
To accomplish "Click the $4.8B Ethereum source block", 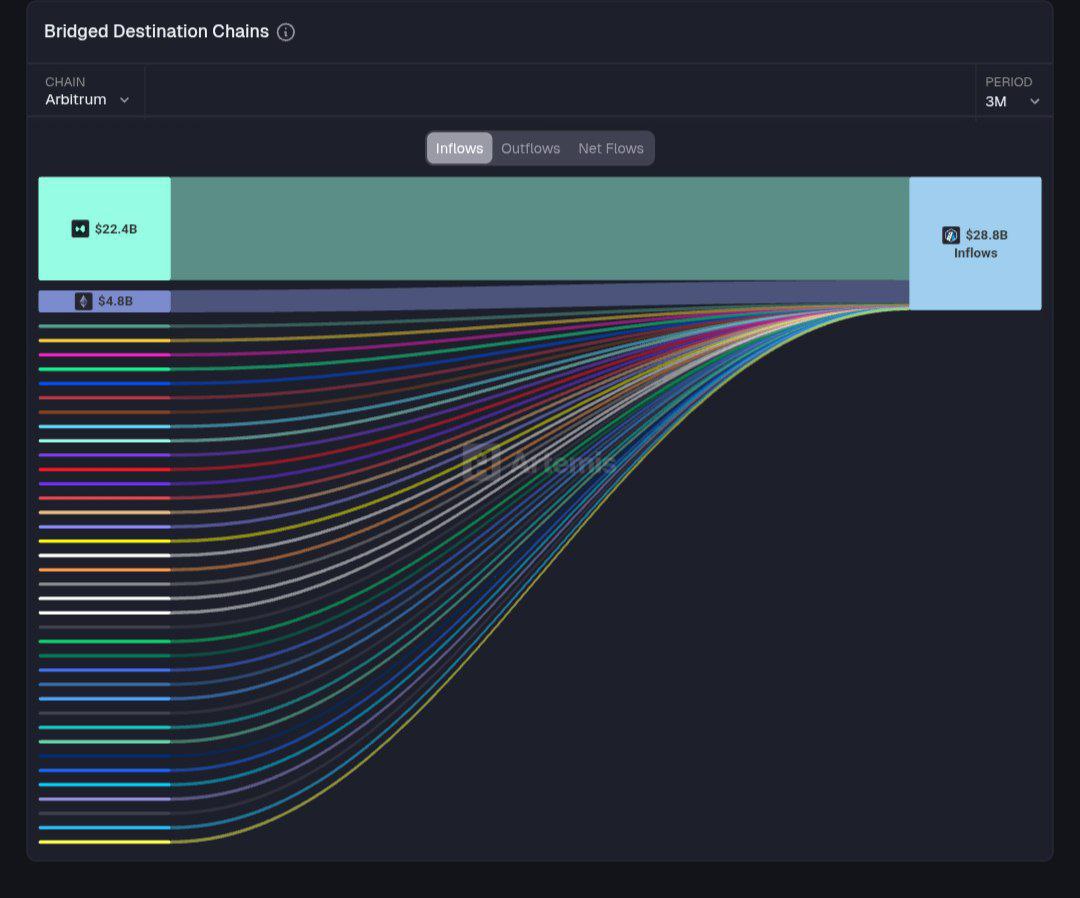I will (x=105, y=301).
